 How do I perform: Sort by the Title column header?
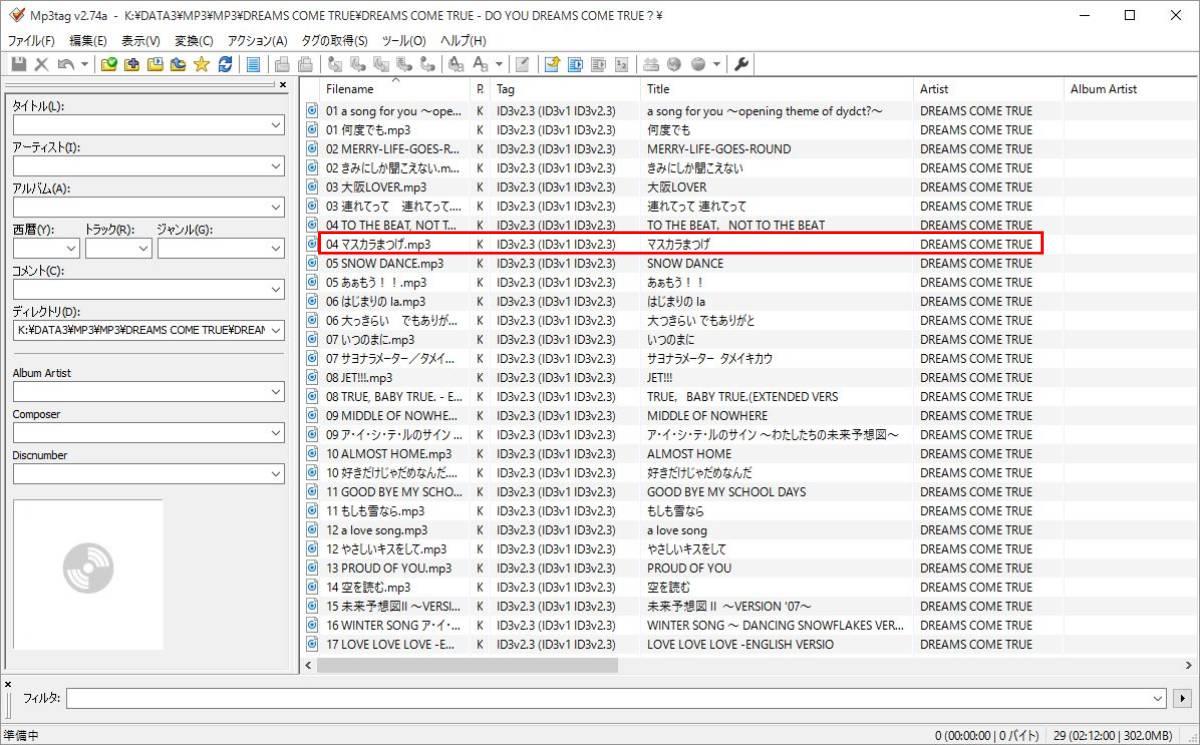pos(776,89)
